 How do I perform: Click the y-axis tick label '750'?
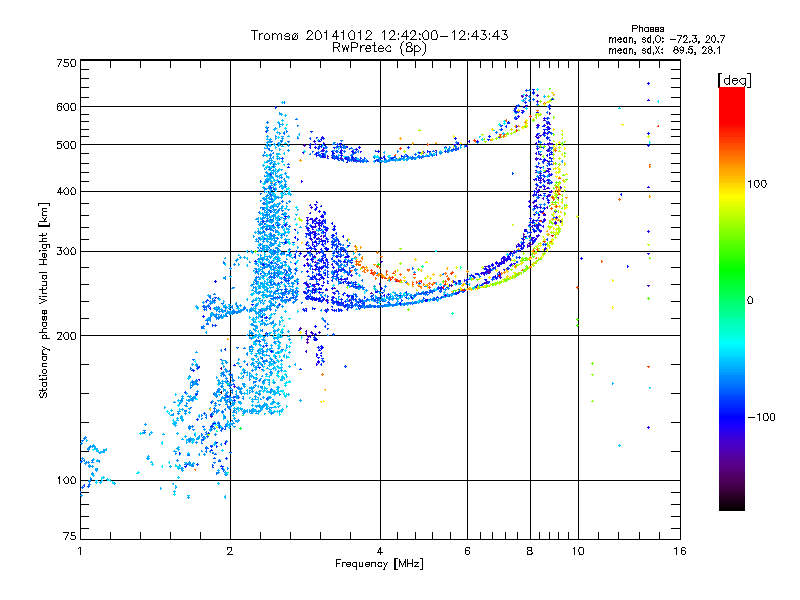67,63
